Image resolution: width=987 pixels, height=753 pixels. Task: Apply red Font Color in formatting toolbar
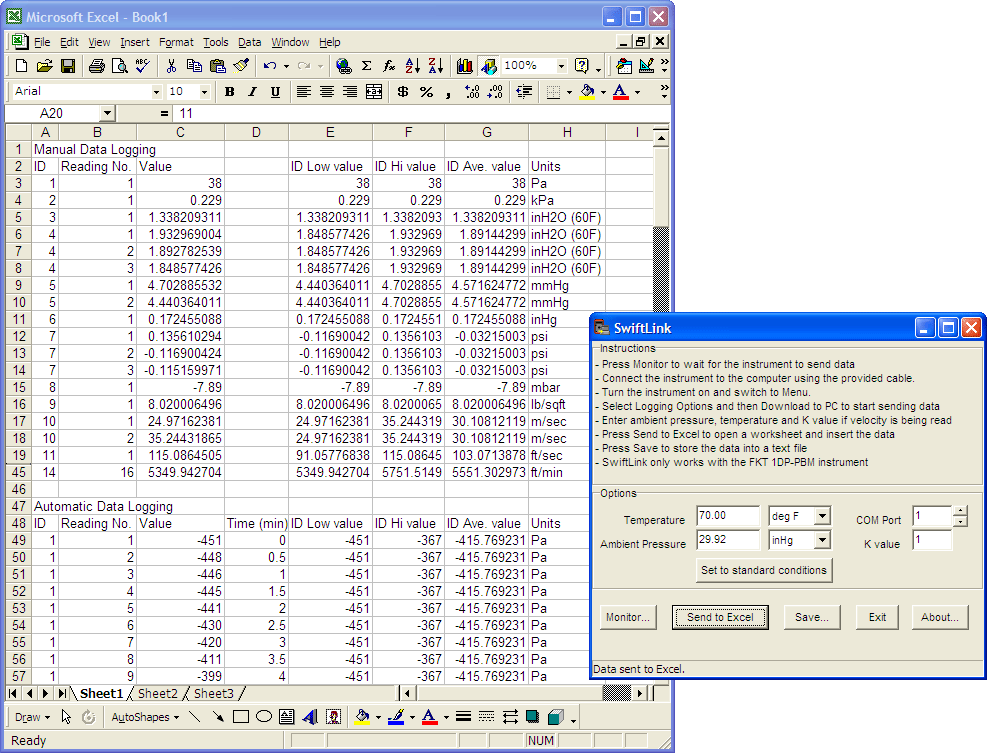(x=621, y=92)
